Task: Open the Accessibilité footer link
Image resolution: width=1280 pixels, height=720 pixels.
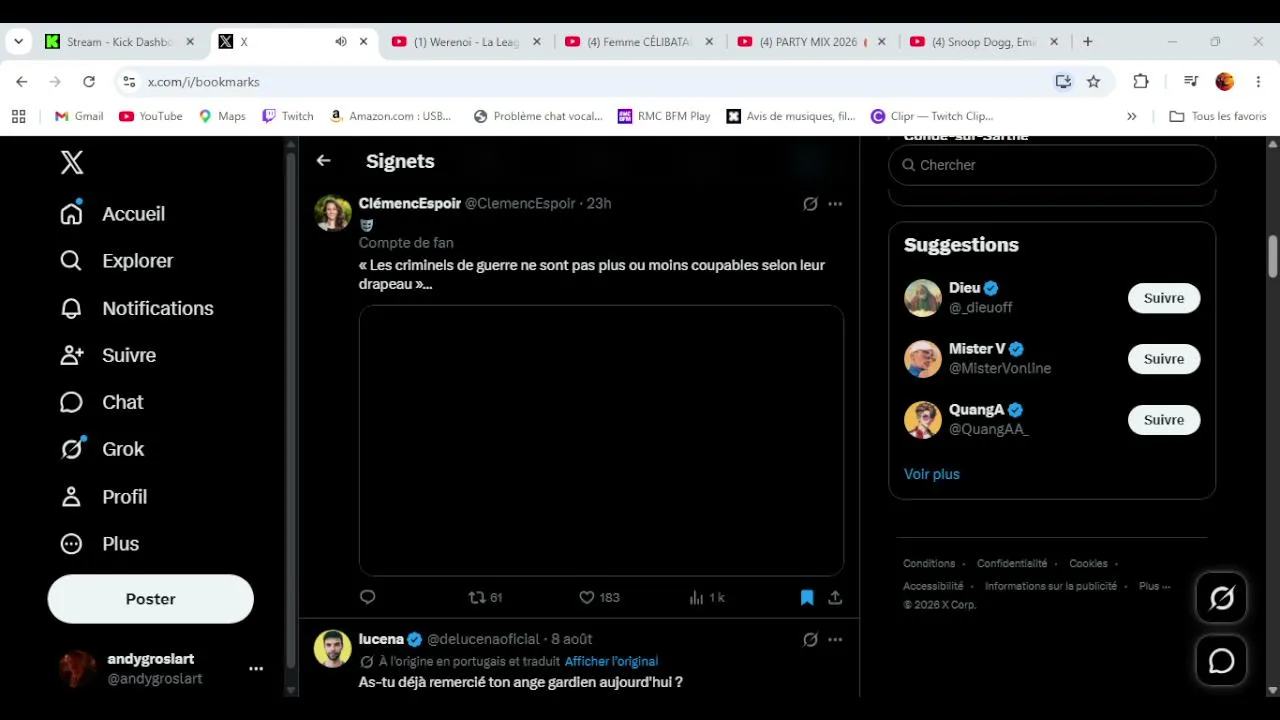Action: coord(933,586)
